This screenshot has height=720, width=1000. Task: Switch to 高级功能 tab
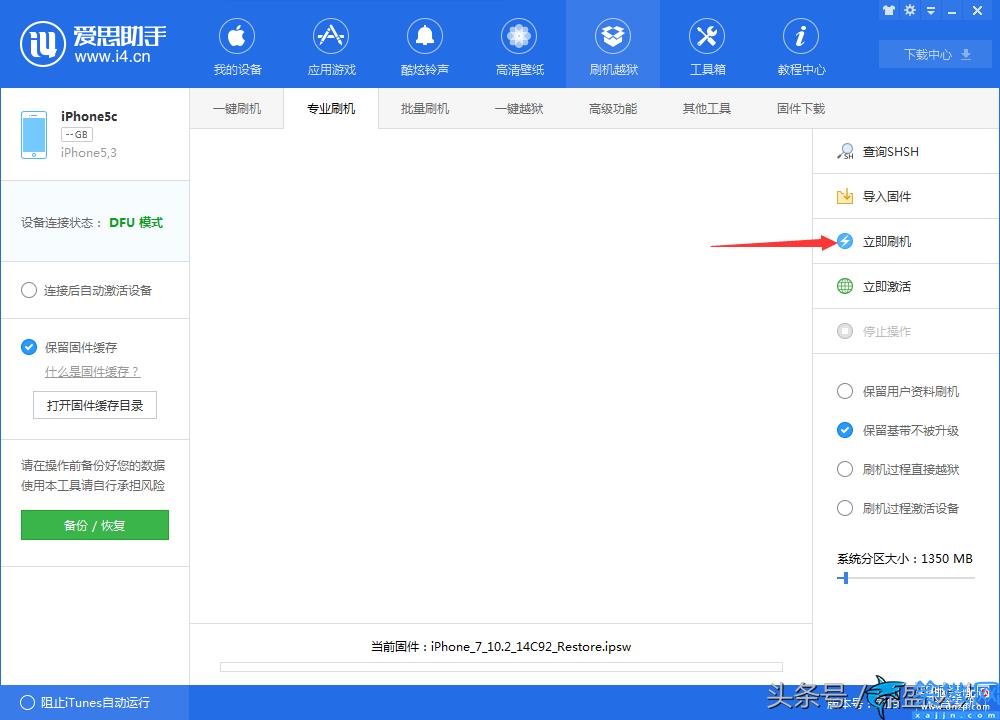(x=613, y=108)
